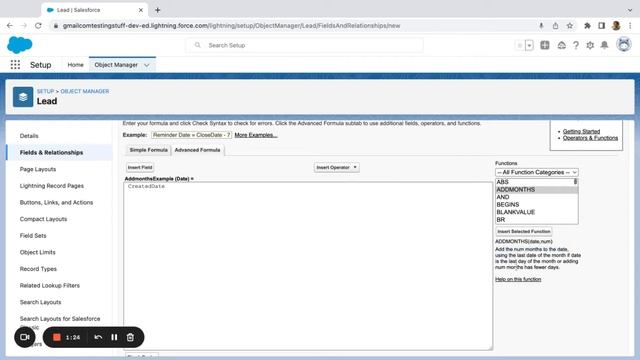The height and width of the screenshot is (360, 640).
Task: Pause the screen recording
Action: (114, 337)
